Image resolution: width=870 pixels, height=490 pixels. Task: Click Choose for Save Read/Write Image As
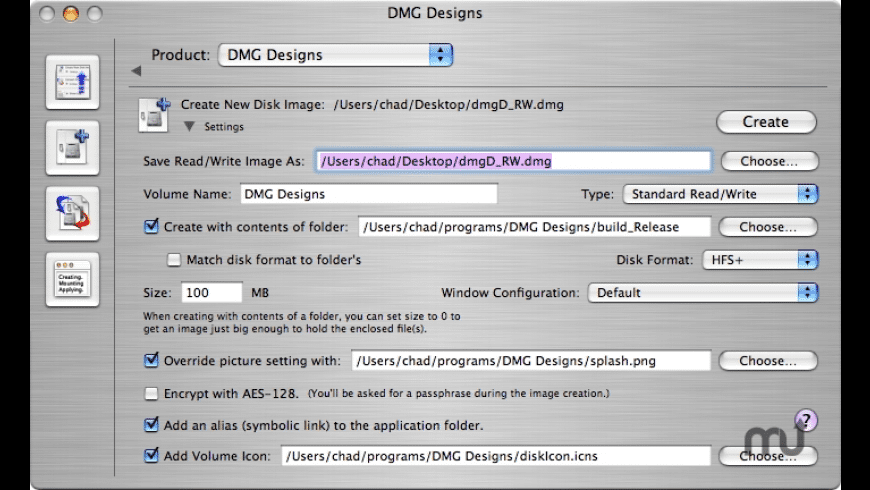769,161
